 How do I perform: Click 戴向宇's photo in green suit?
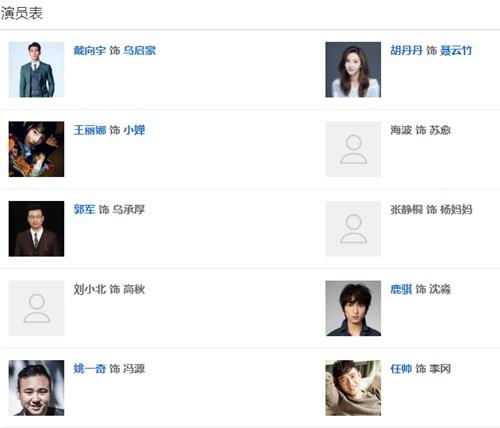[x=36, y=70]
